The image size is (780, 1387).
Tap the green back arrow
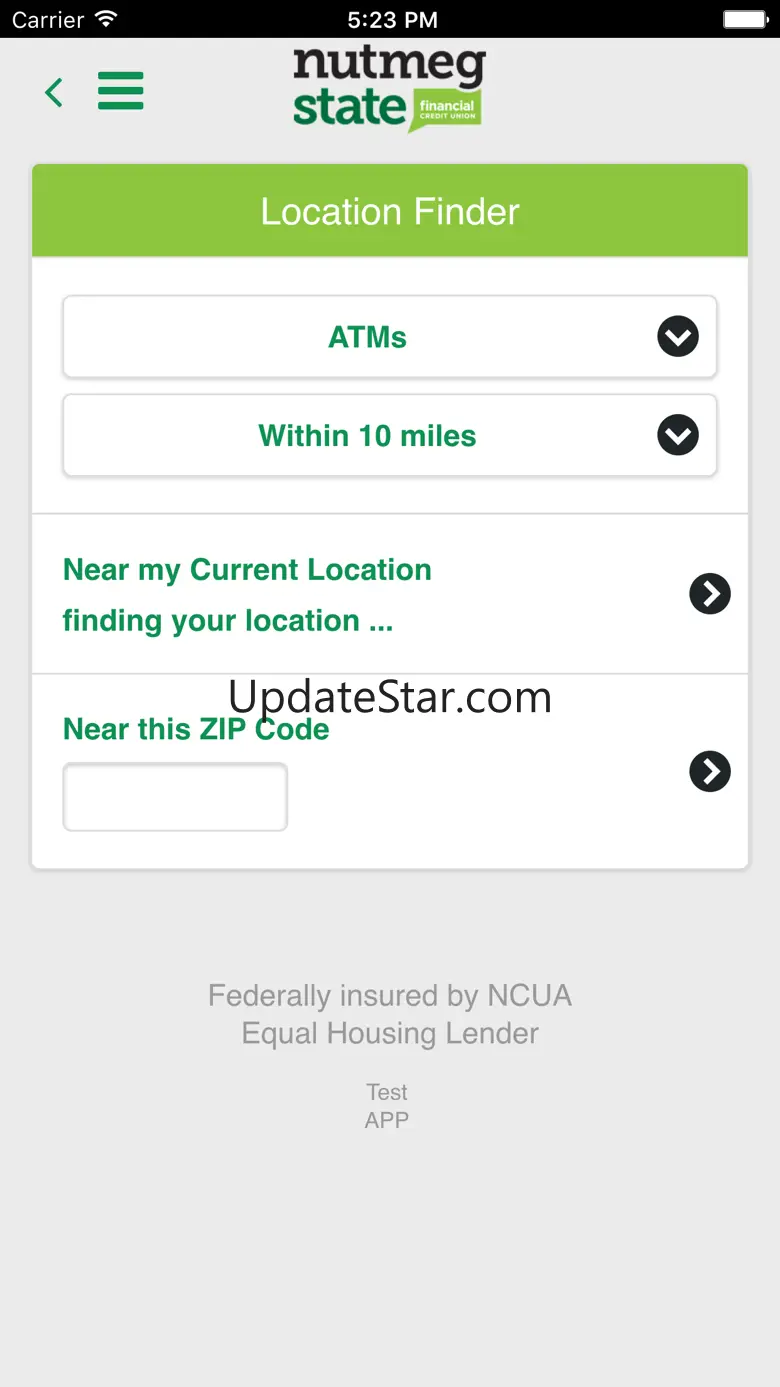click(54, 93)
